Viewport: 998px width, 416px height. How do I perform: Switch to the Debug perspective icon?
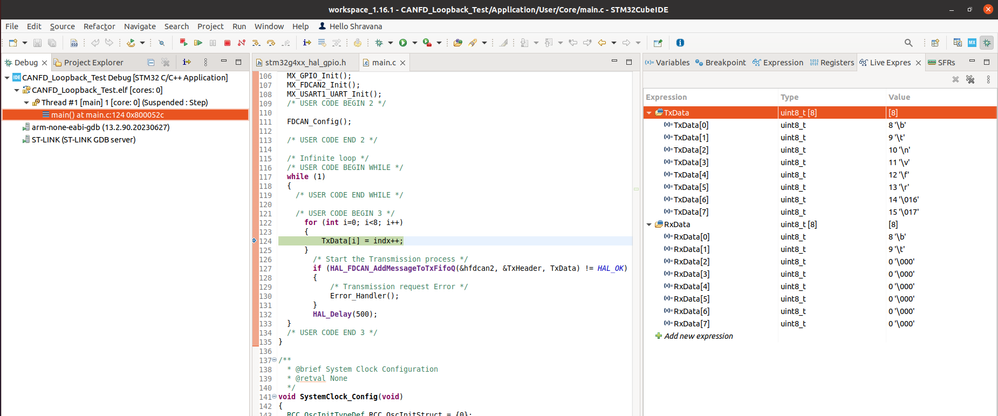pyautogui.click(x=988, y=43)
